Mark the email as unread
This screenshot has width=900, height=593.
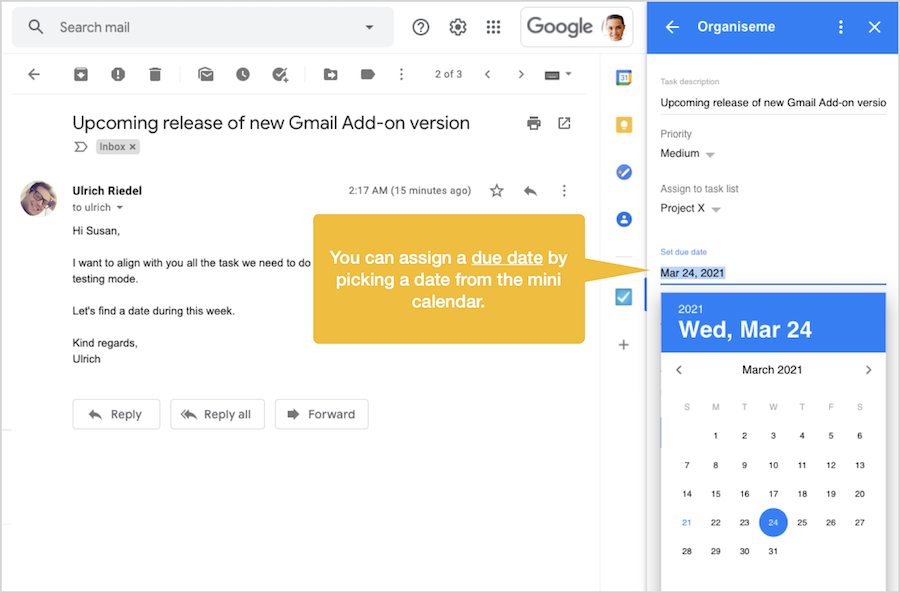click(205, 74)
